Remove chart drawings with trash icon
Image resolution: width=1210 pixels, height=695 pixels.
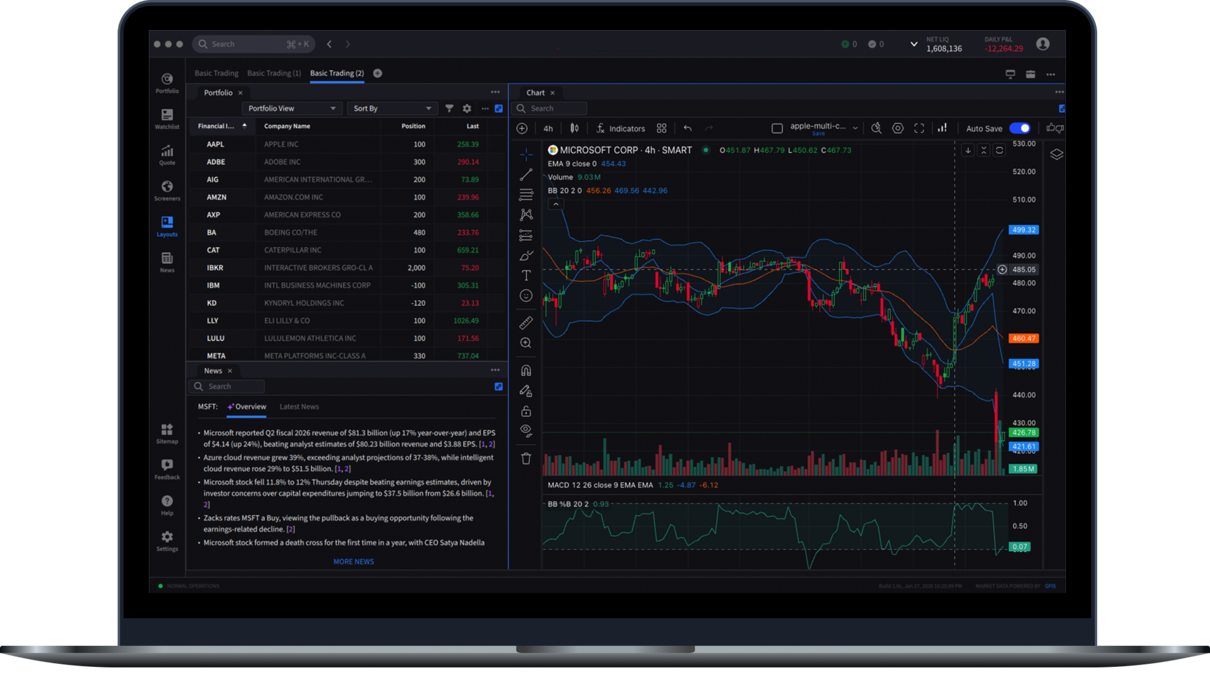(x=526, y=458)
